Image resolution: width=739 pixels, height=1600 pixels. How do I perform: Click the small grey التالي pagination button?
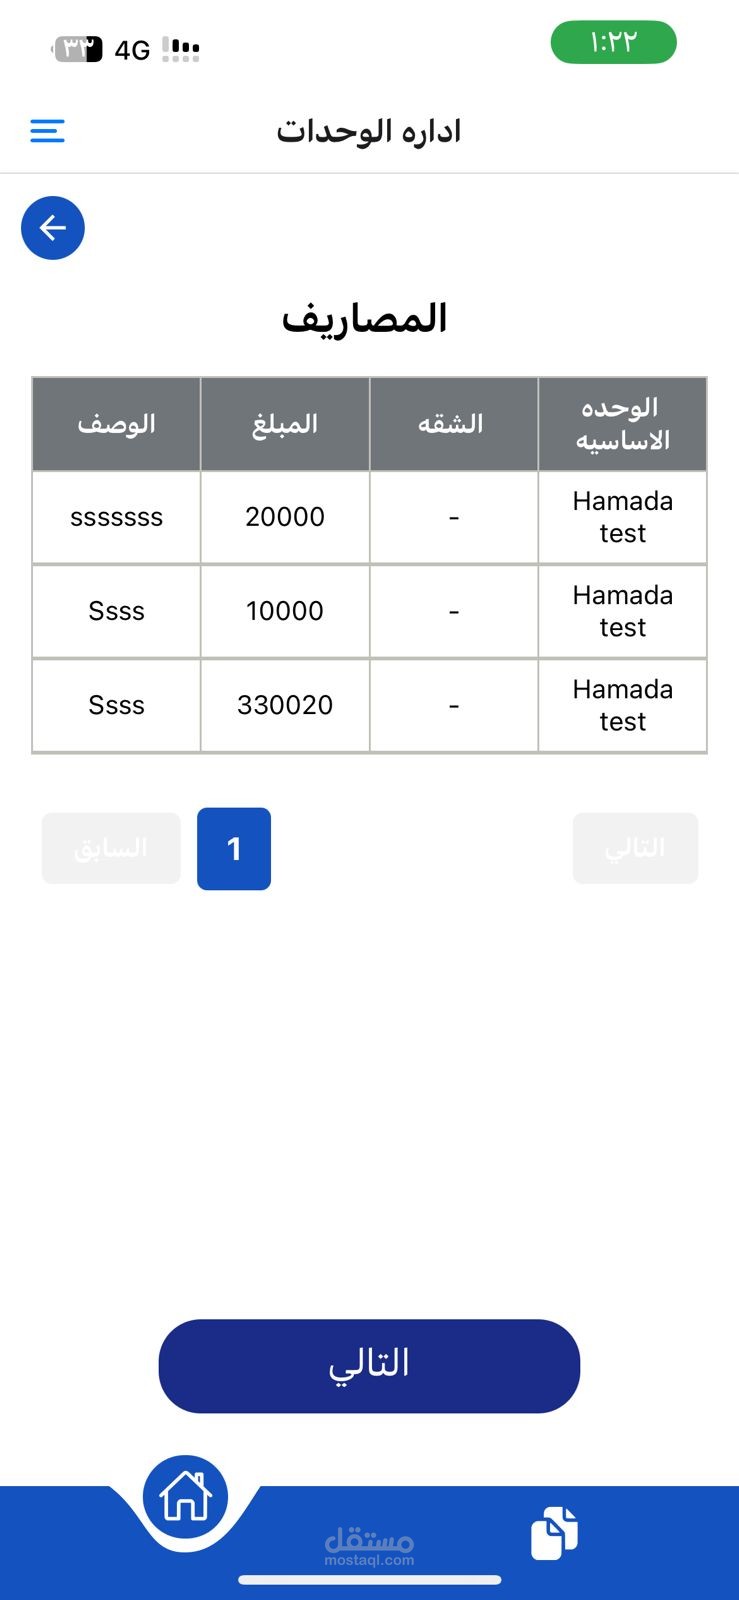[635, 848]
